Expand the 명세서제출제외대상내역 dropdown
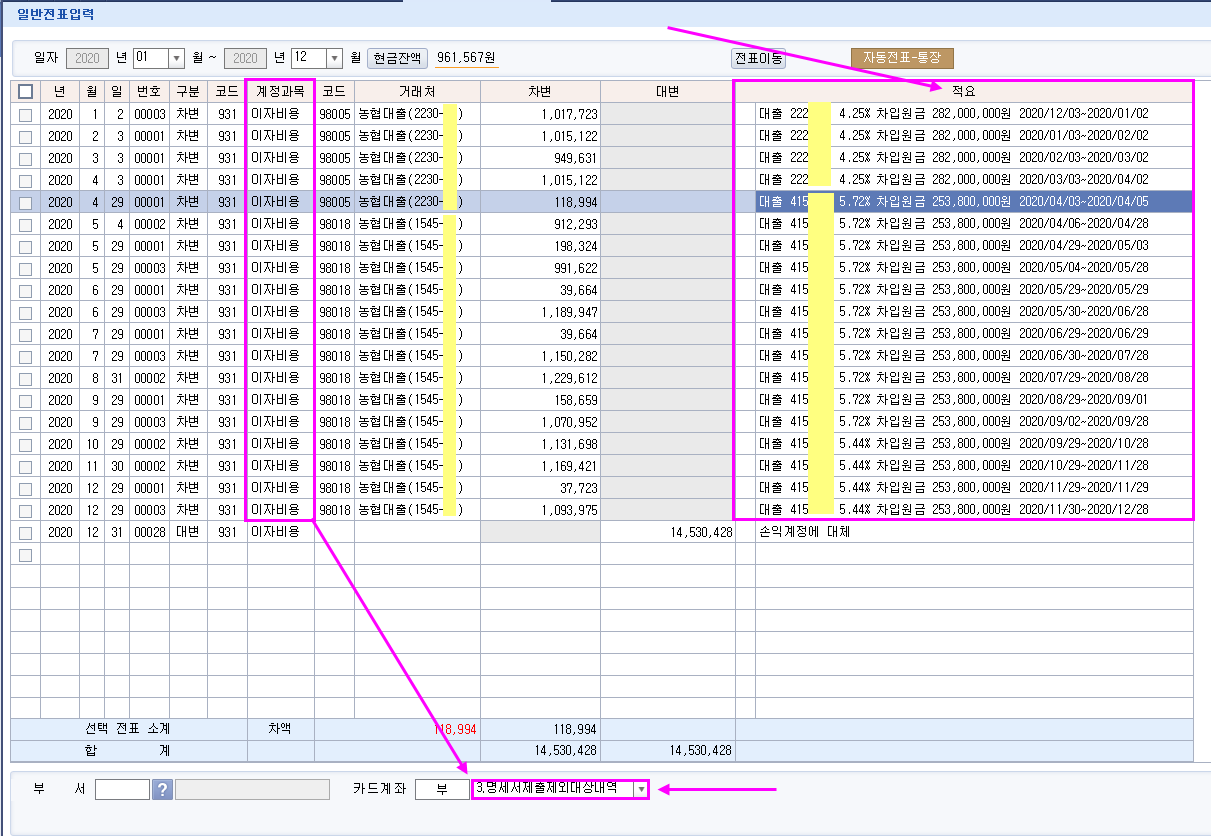The height and width of the screenshot is (836, 1211). [640, 789]
